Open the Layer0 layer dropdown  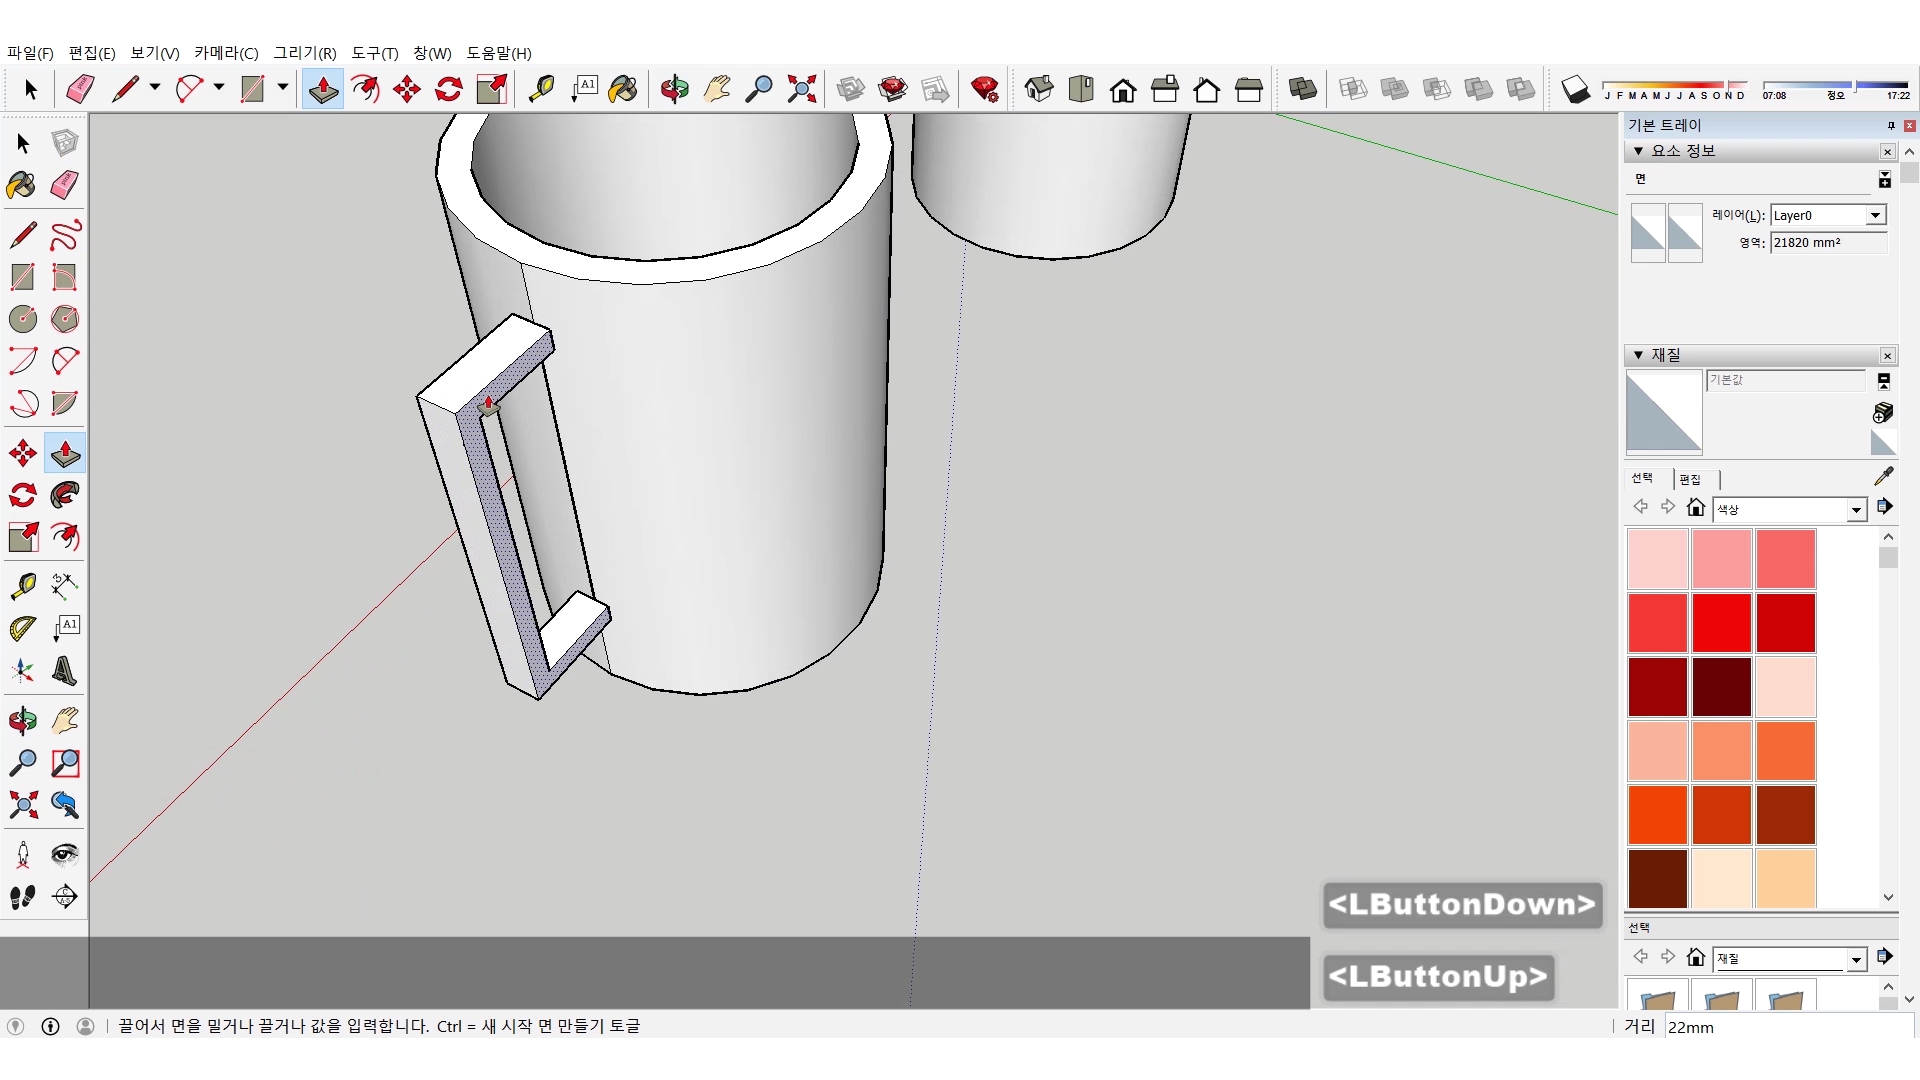[1875, 215]
